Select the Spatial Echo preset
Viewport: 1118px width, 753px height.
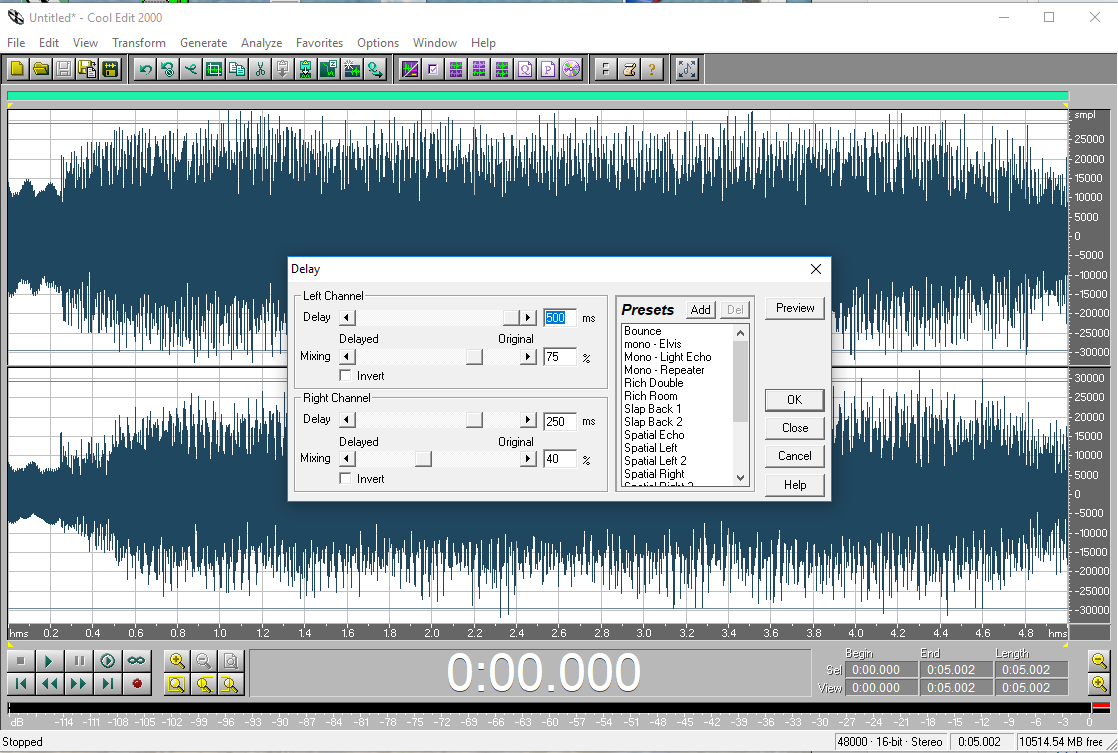pyautogui.click(x=654, y=435)
